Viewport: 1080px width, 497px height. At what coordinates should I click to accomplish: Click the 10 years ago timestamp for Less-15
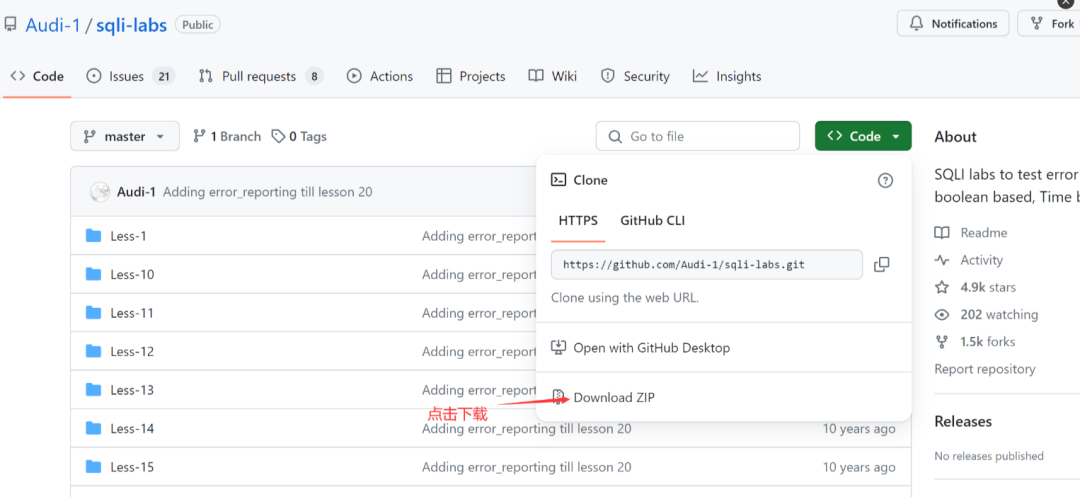(859, 467)
